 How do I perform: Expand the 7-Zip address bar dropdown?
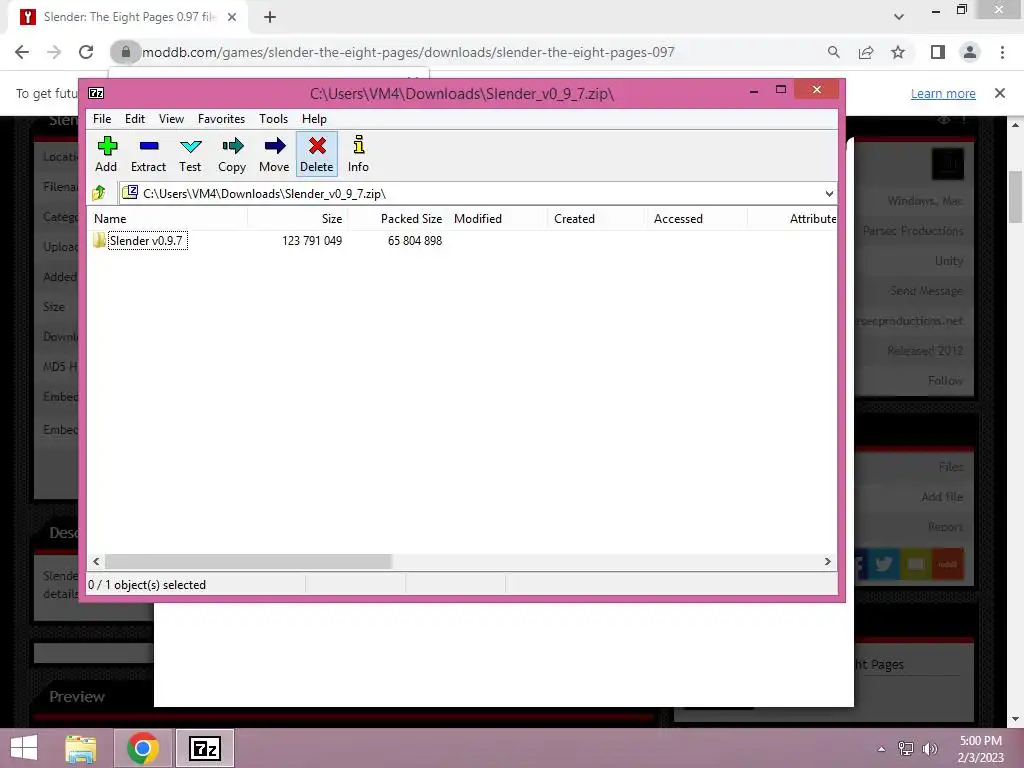829,193
